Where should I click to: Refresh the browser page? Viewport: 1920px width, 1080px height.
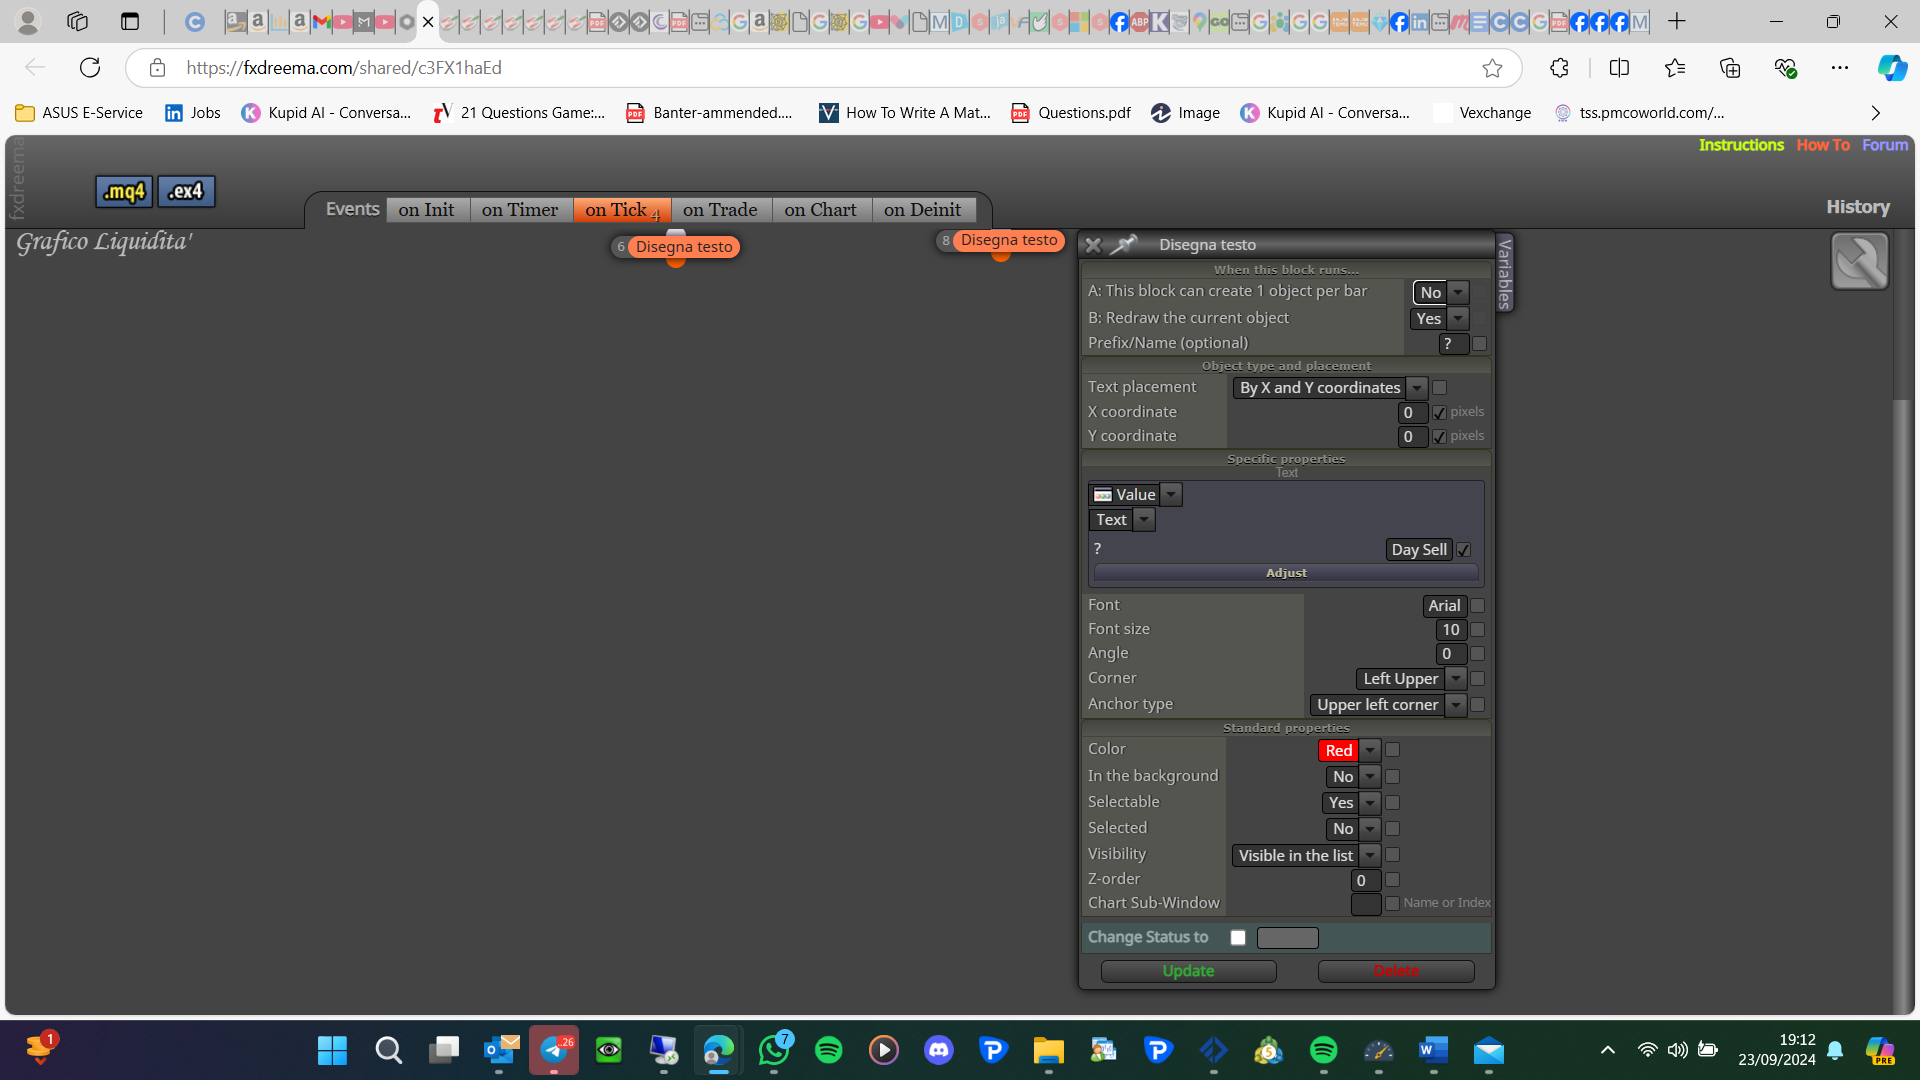point(90,68)
